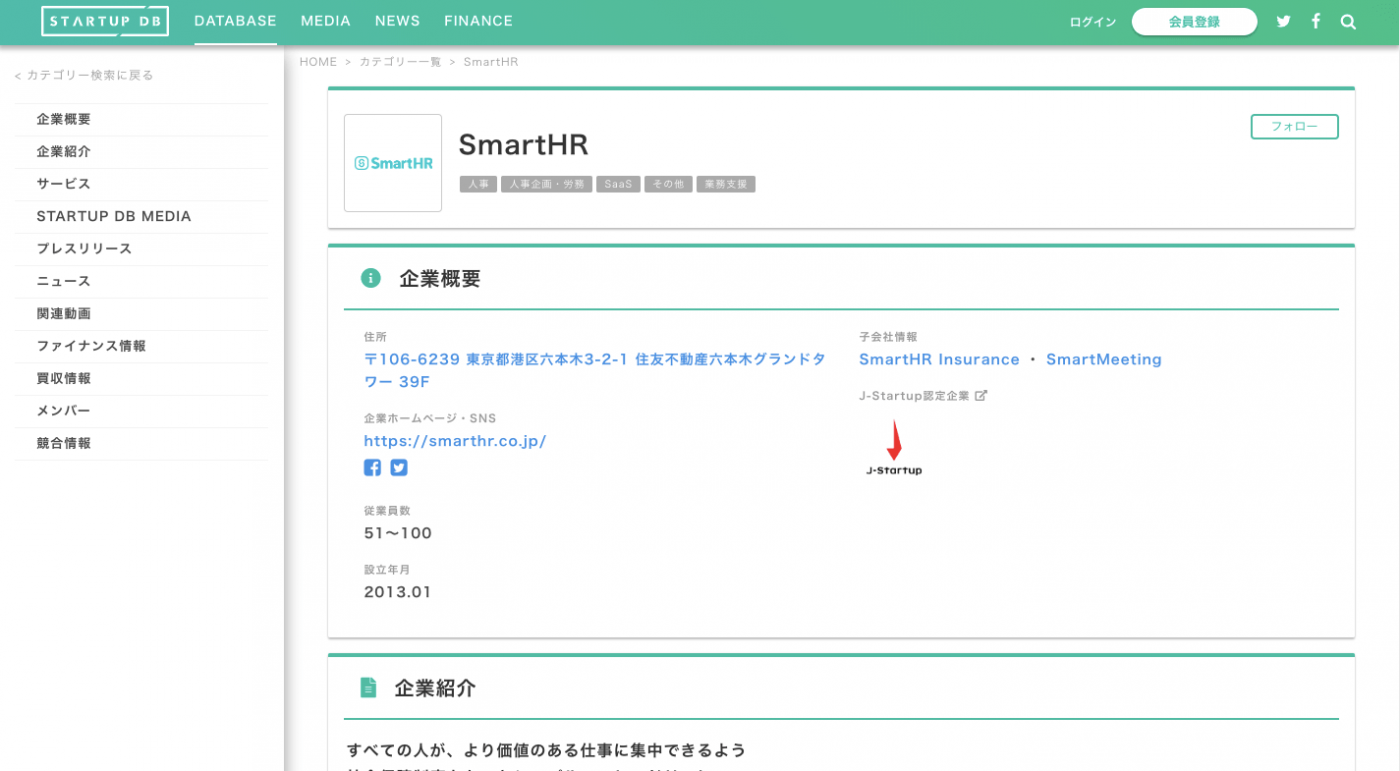Click the founding date 2013.01
Viewport: 1400px width, 771px height.
398,592
